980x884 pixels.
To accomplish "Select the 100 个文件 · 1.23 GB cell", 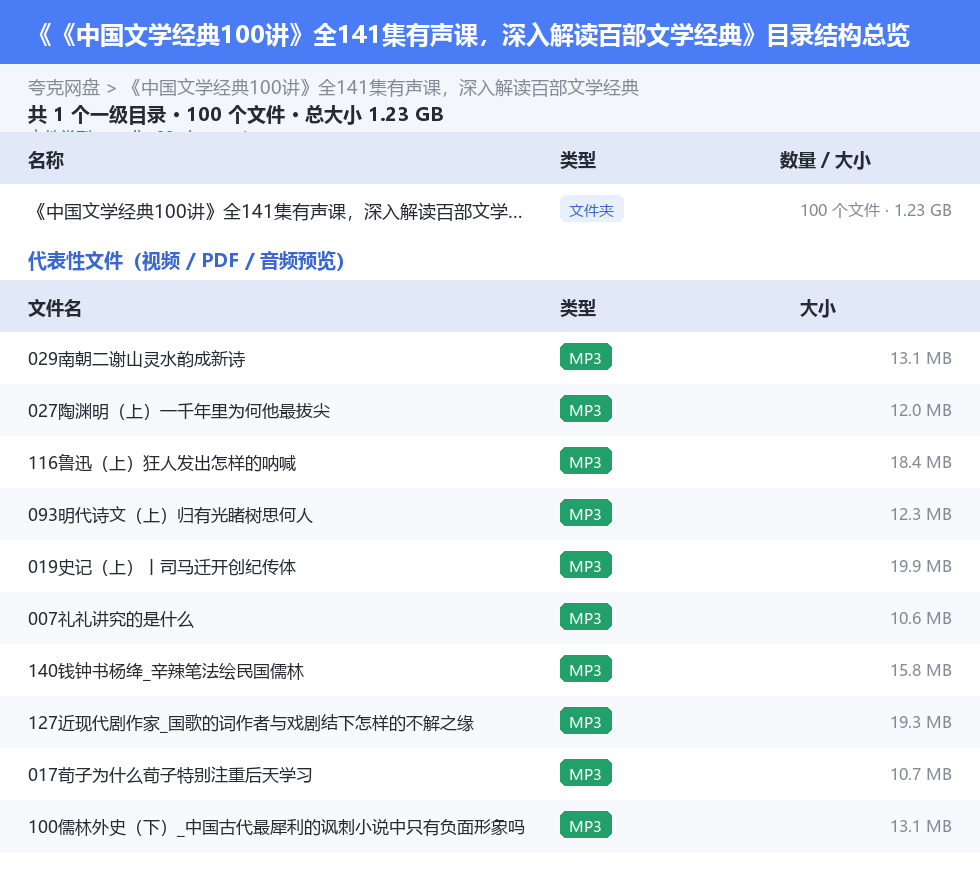I will click(876, 210).
